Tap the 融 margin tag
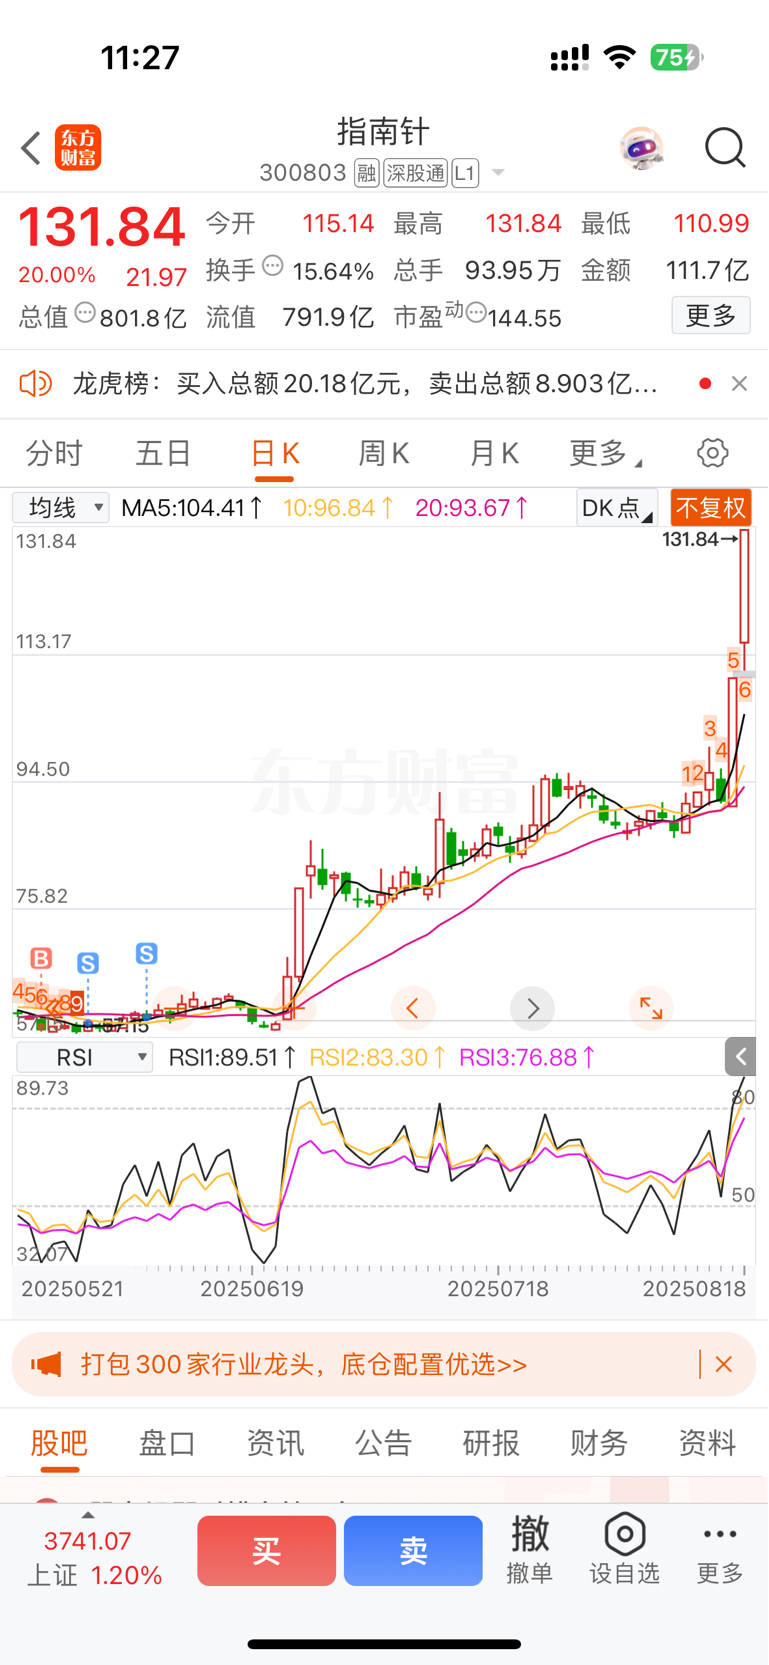 366,173
